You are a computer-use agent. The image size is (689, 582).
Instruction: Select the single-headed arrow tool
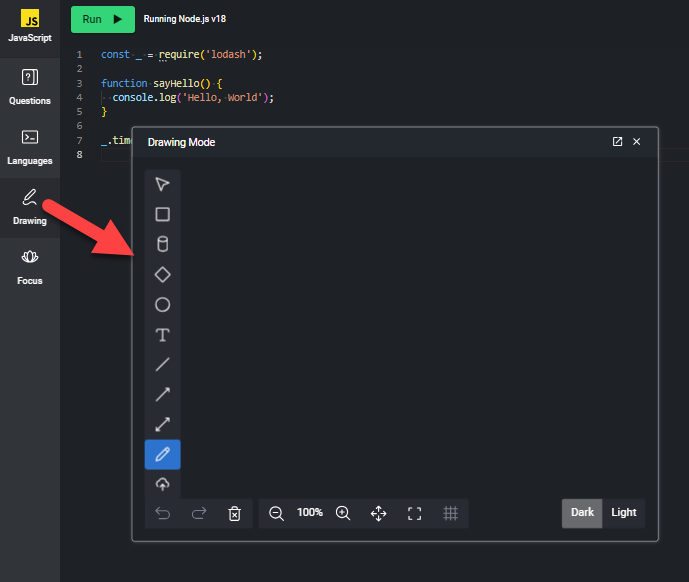coord(162,395)
